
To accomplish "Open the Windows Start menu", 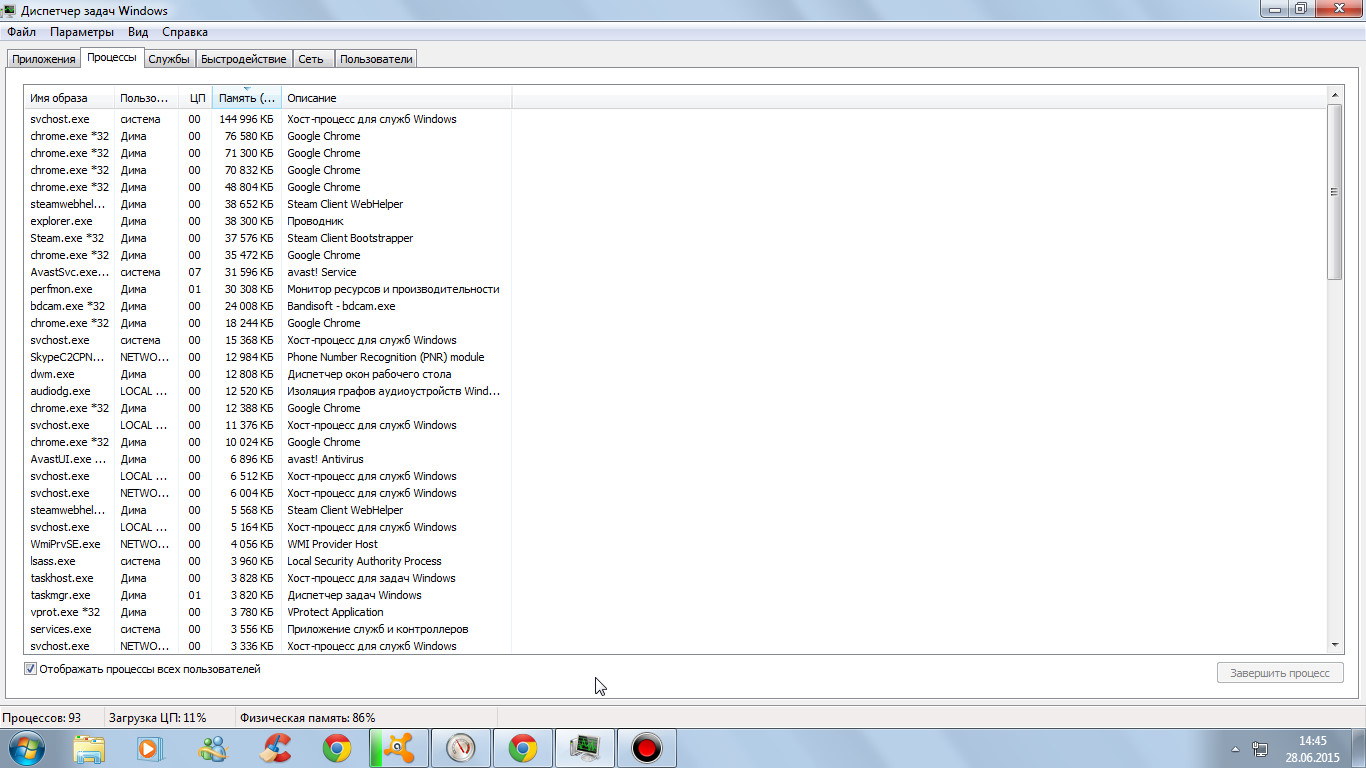I will [x=26, y=748].
